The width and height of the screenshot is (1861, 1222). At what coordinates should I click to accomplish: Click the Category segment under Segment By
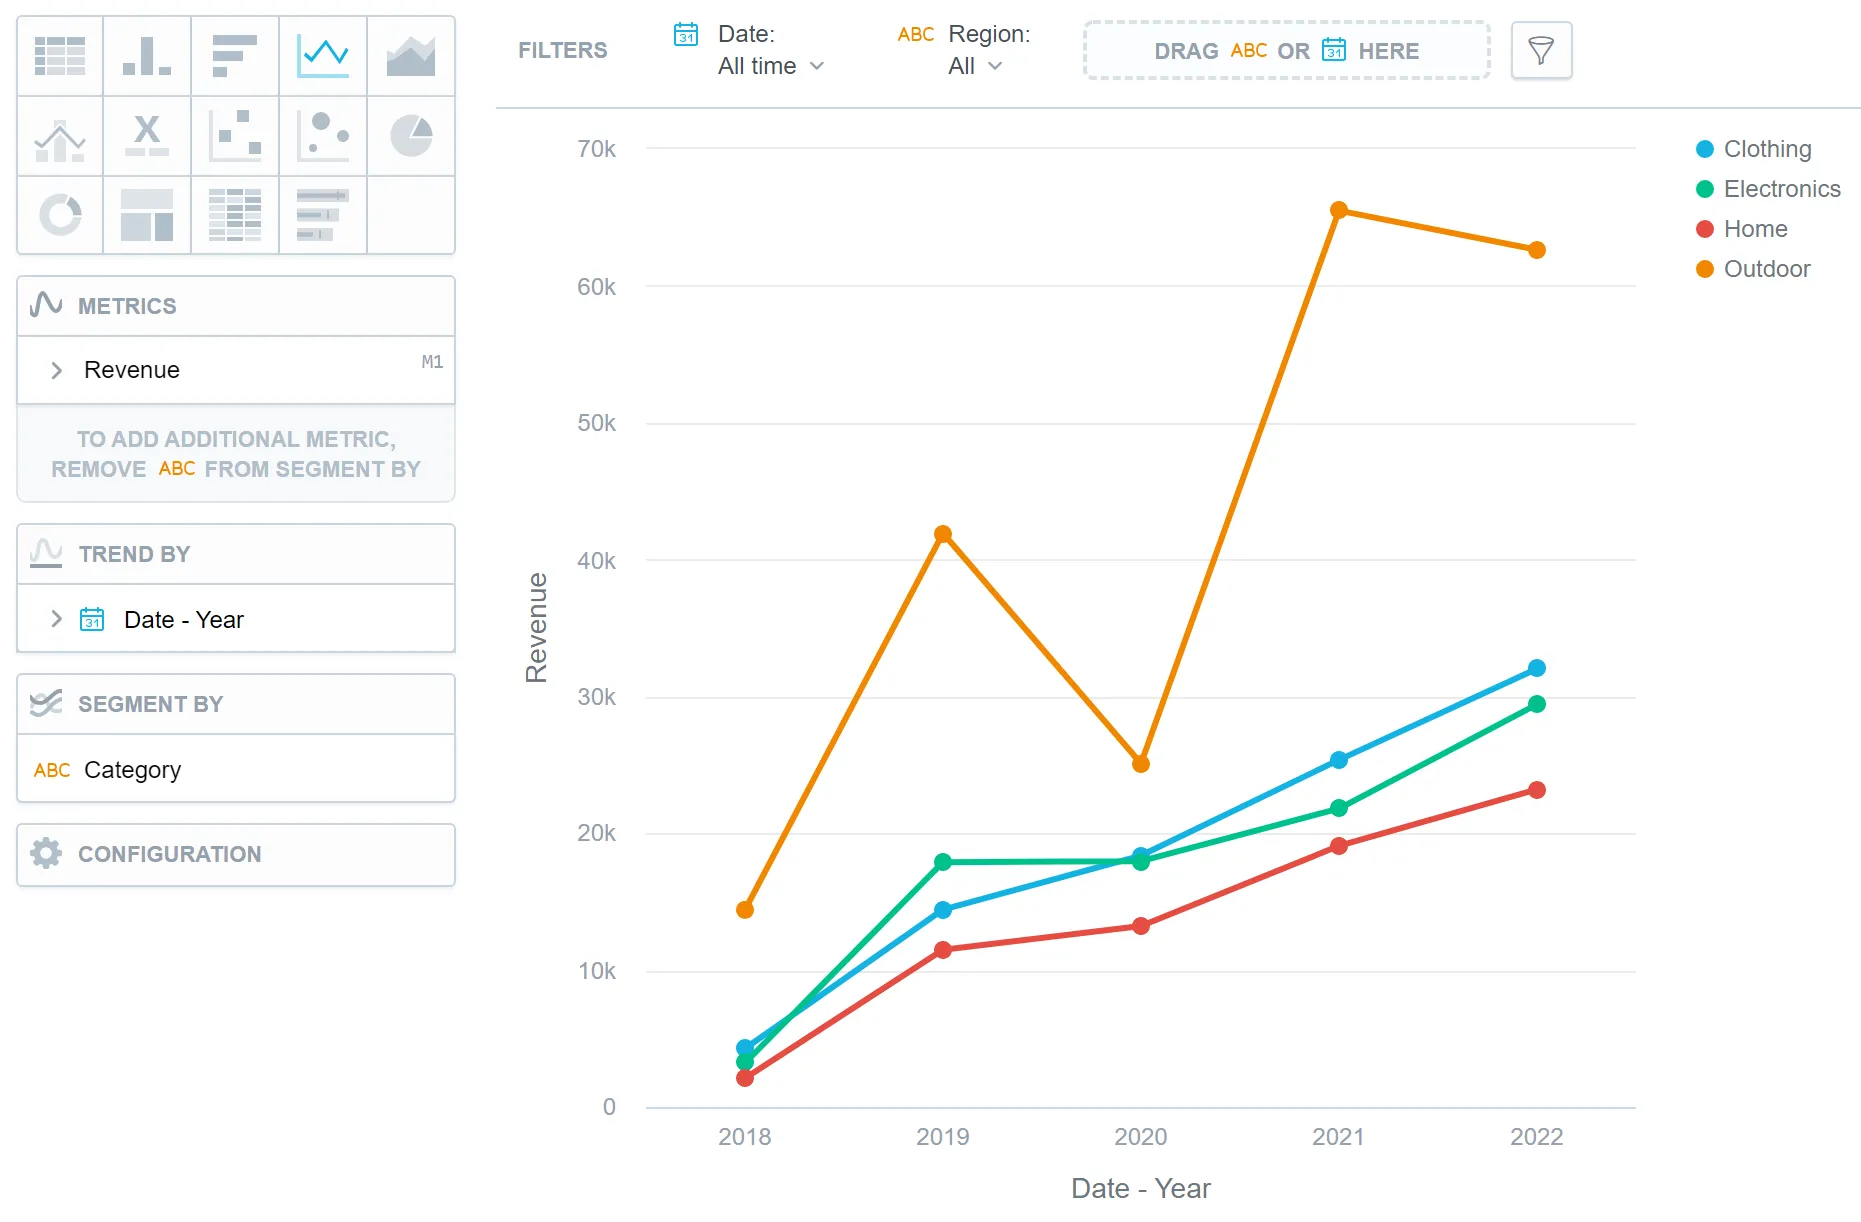pos(132,769)
